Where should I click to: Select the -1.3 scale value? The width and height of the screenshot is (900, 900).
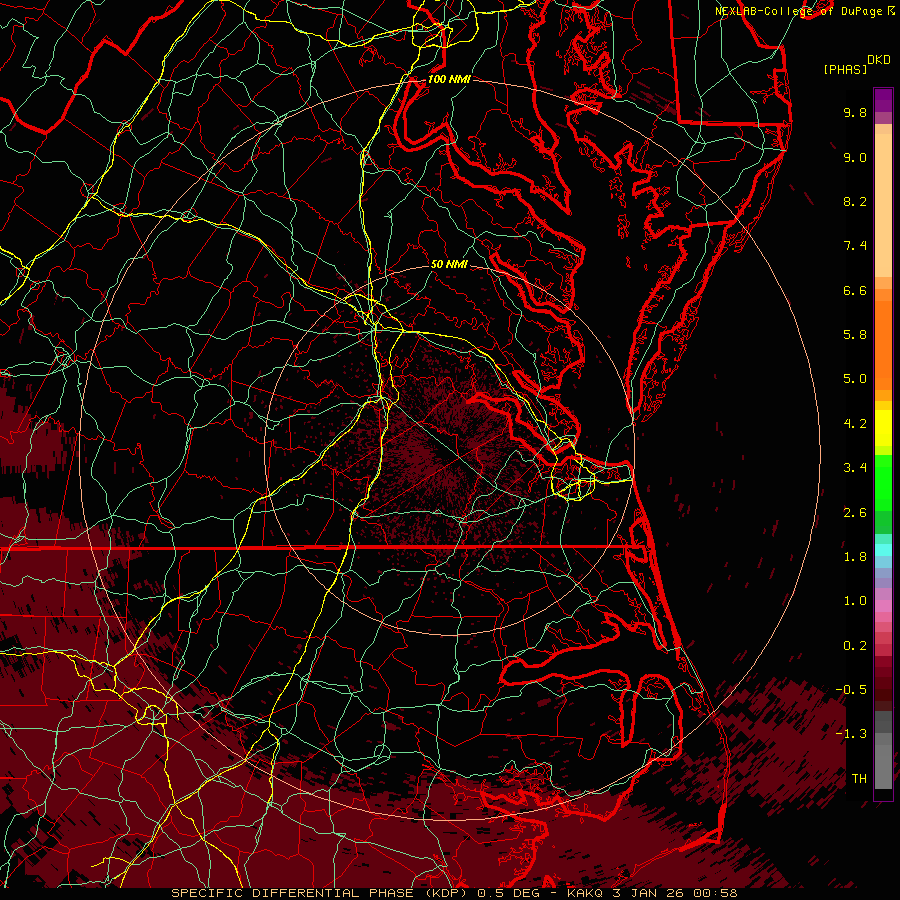851,734
